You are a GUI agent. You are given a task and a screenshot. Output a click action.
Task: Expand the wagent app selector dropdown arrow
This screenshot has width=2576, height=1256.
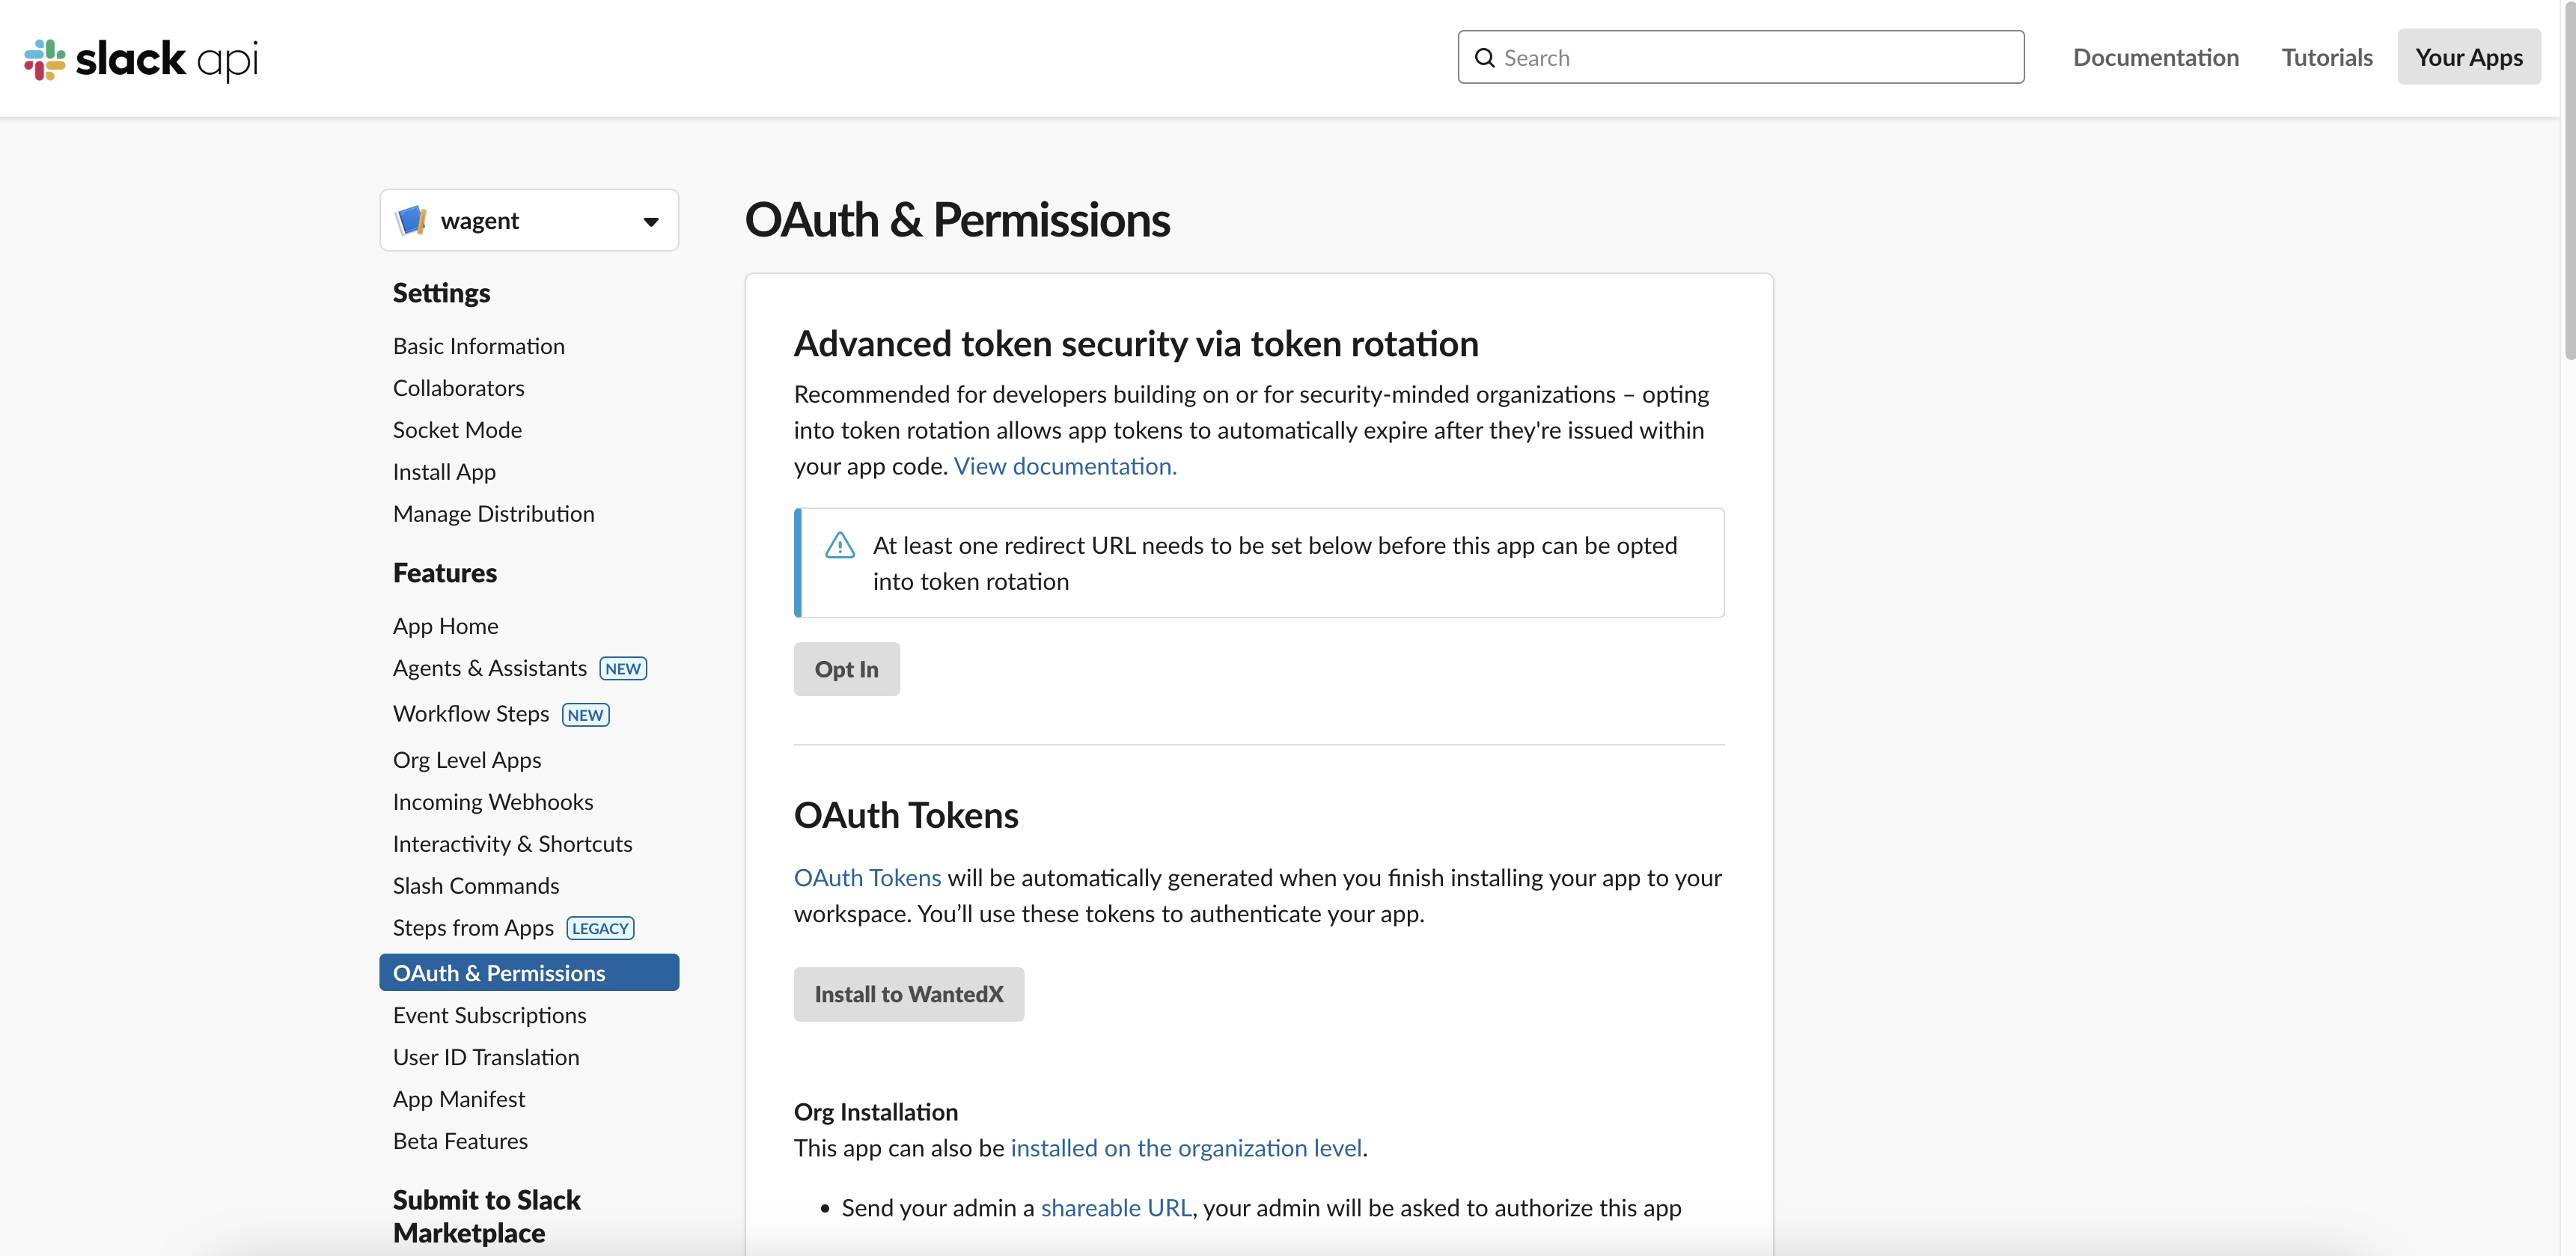click(x=651, y=221)
